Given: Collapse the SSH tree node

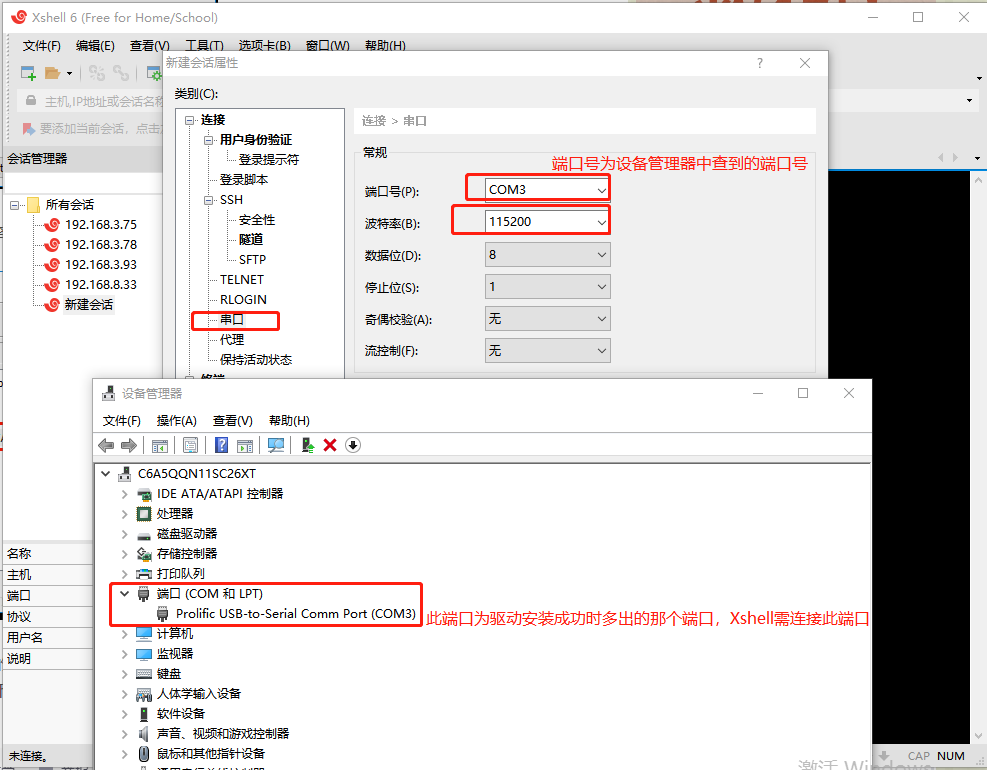Looking at the screenshot, I should 208,200.
